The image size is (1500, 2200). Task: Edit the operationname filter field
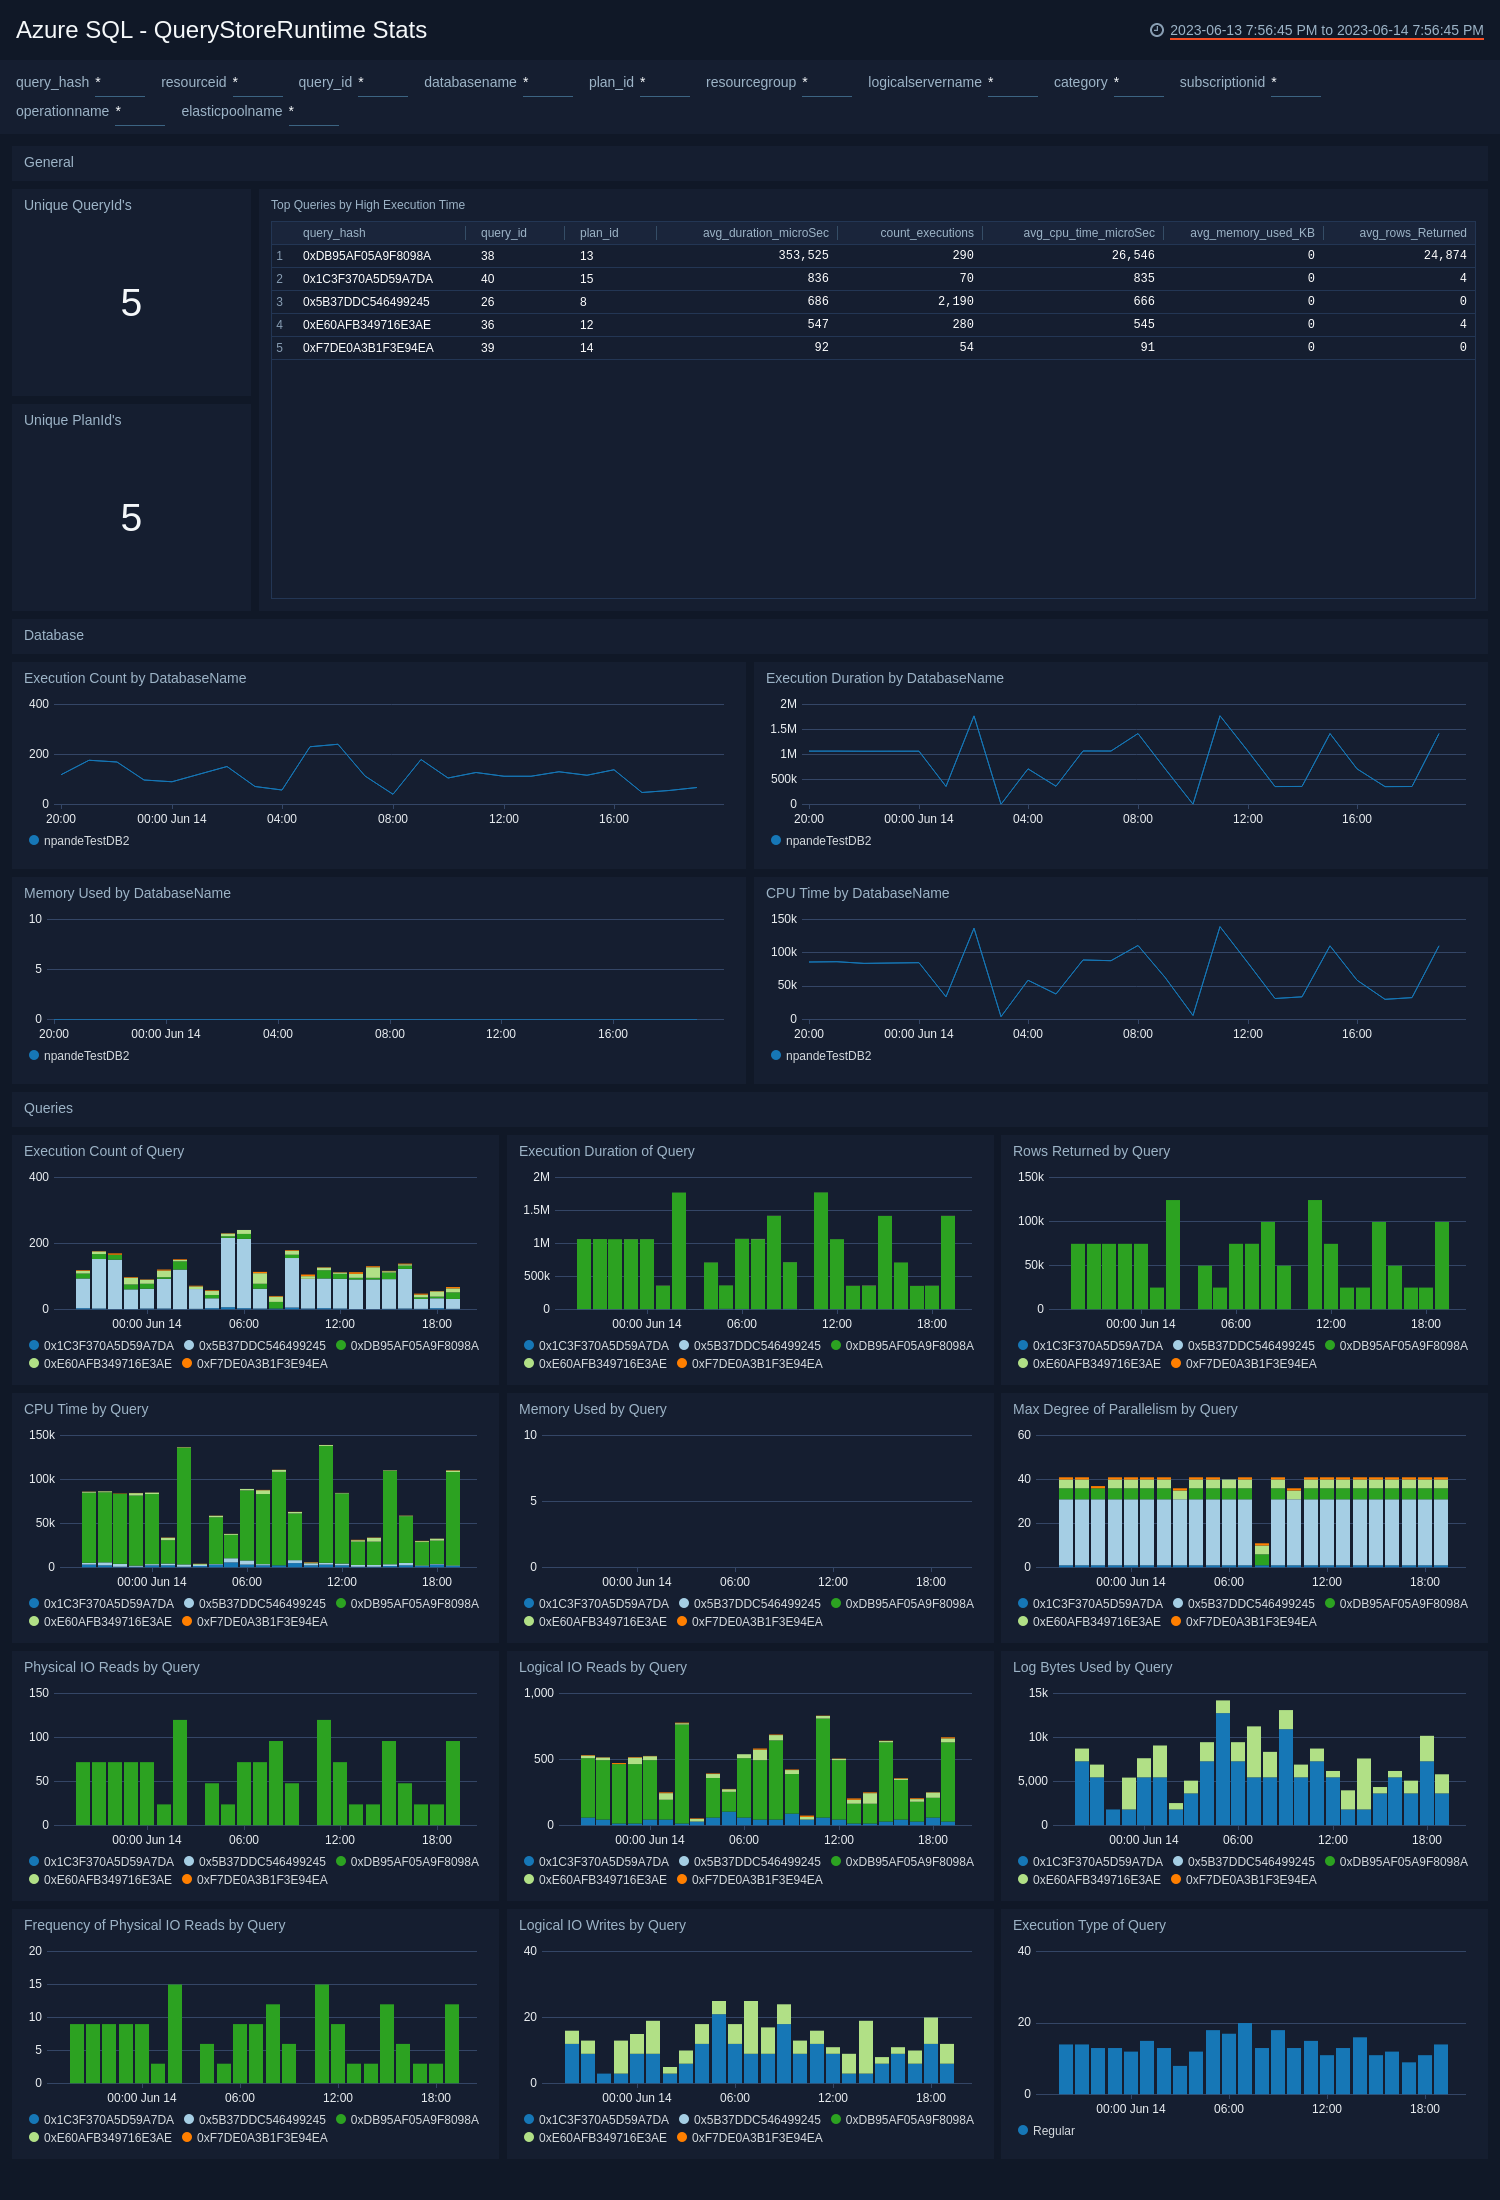pos(140,112)
